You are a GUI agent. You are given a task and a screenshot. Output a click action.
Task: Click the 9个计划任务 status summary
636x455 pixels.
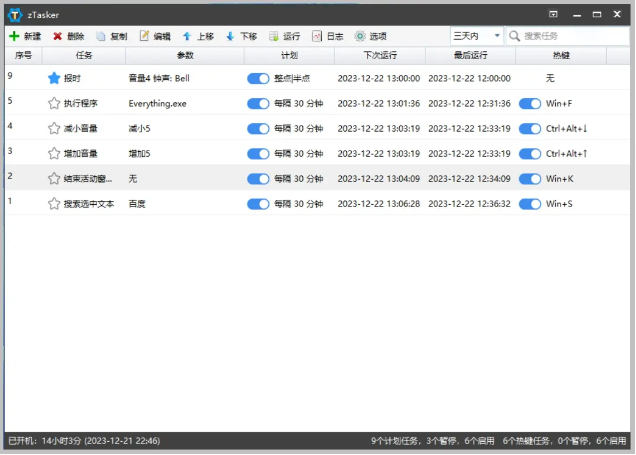(432, 441)
